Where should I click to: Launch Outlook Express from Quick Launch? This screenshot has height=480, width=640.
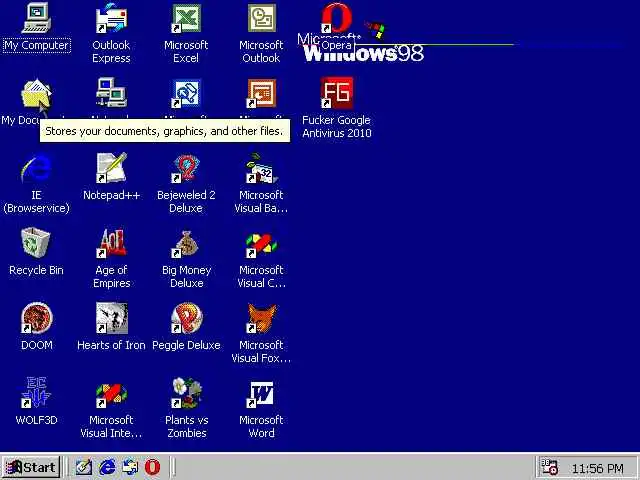130,467
